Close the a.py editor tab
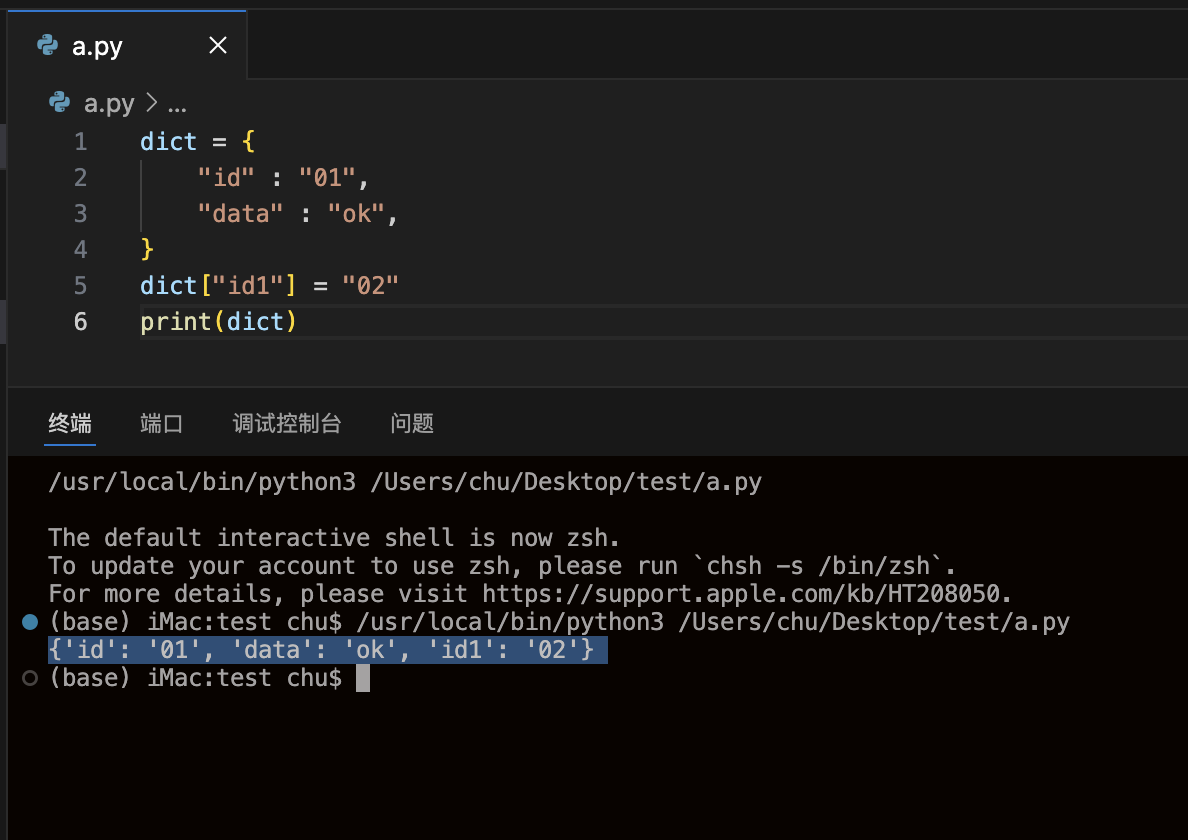The image size is (1188, 840). pyautogui.click(x=217, y=46)
